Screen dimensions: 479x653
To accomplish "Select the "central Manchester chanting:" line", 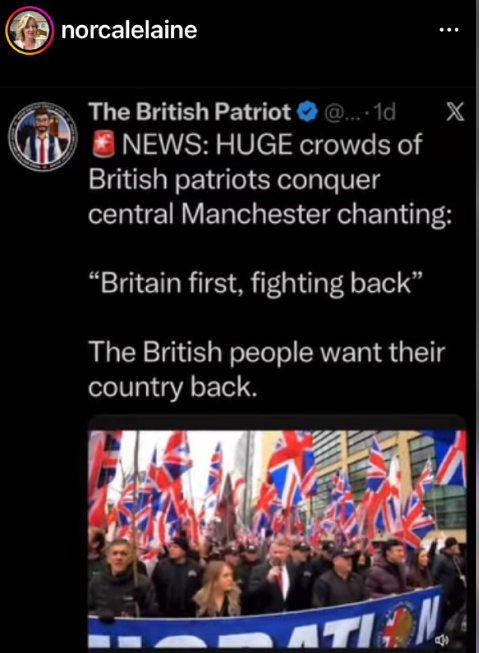I will point(270,214).
